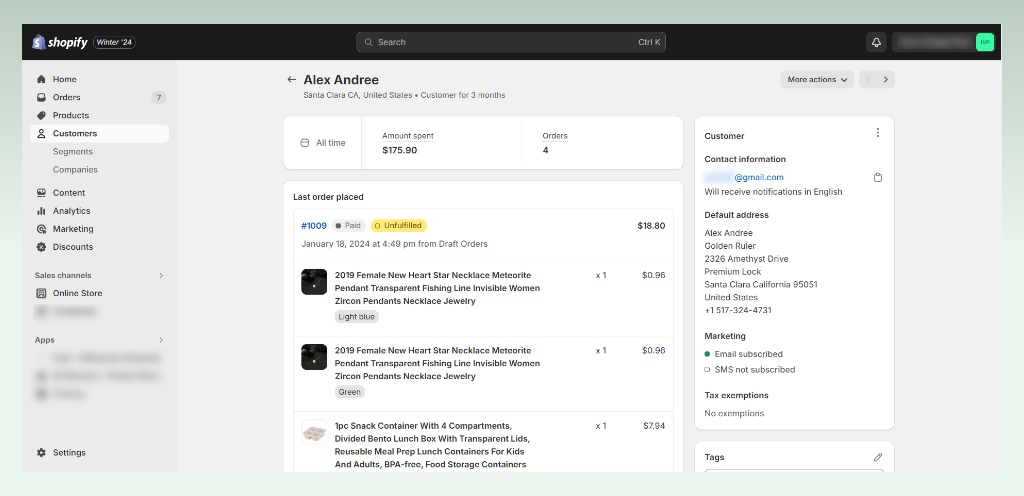Copy email with the clipboard icon
Viewport: 1024px width, 496px height.
(x=878, y=178)
